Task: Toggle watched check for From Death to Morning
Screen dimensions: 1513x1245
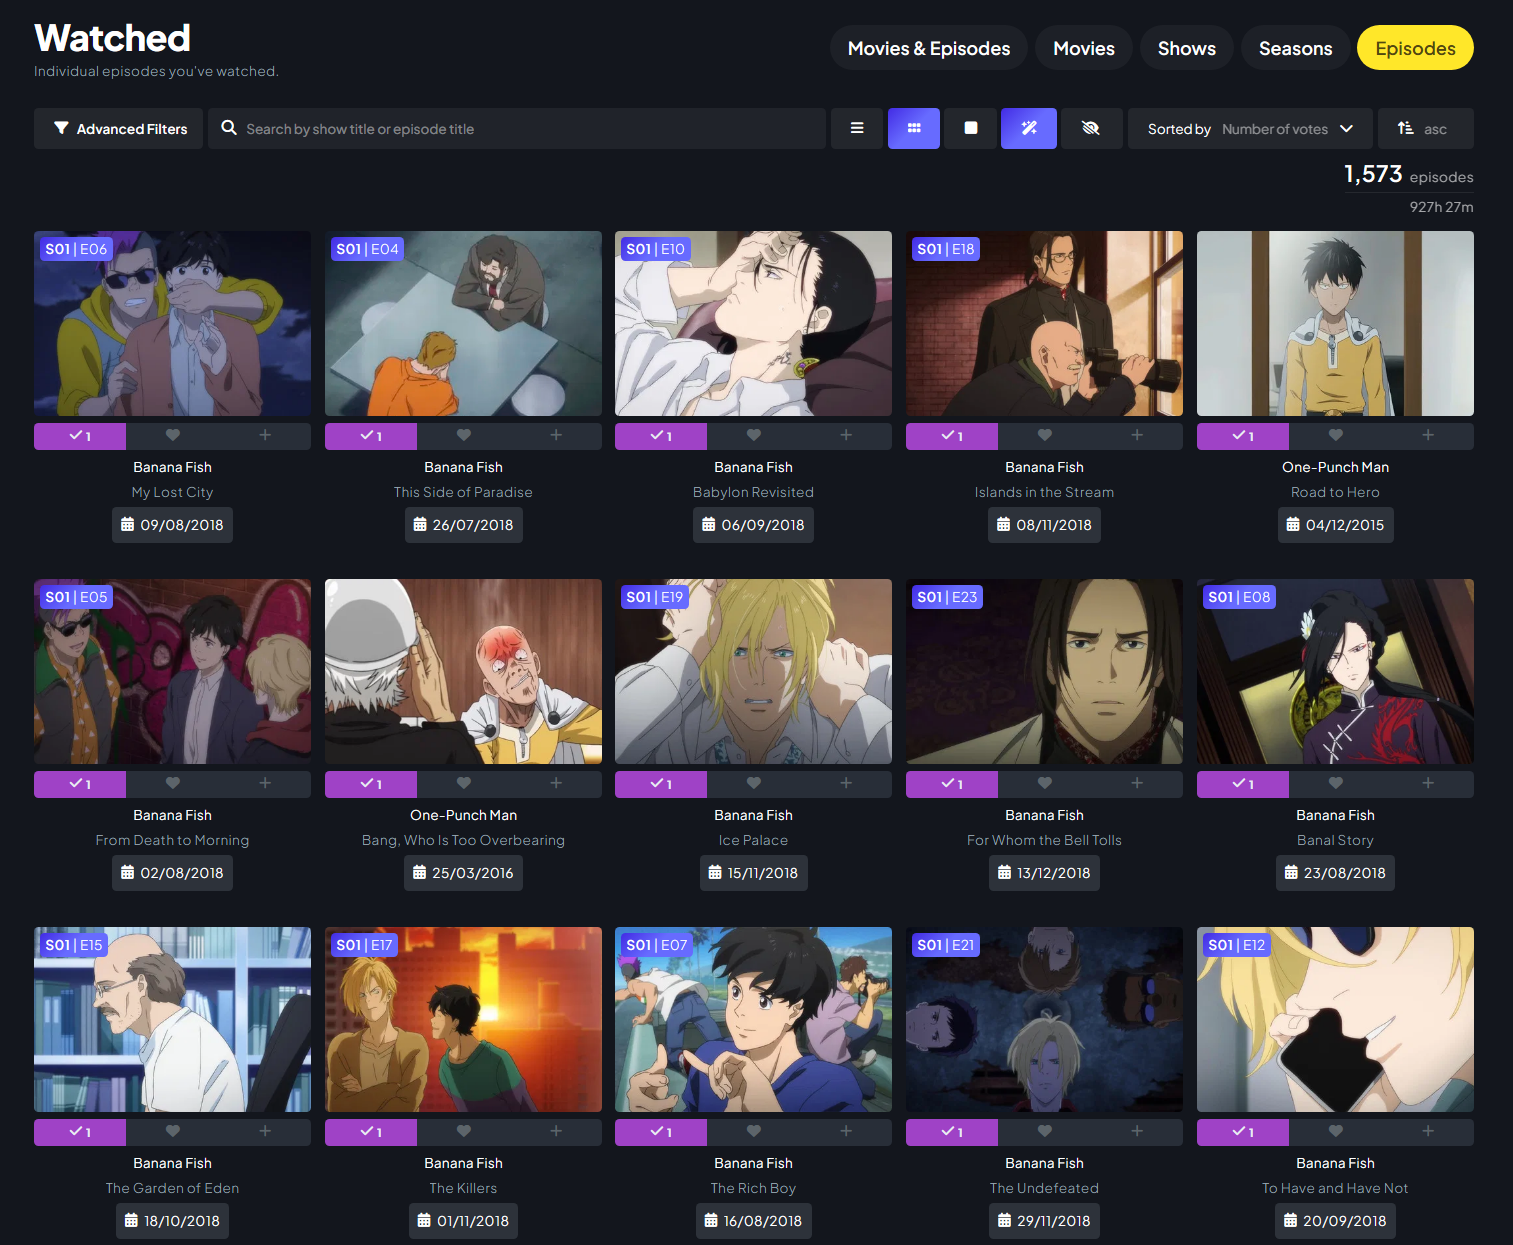Action: click(80, 784)
